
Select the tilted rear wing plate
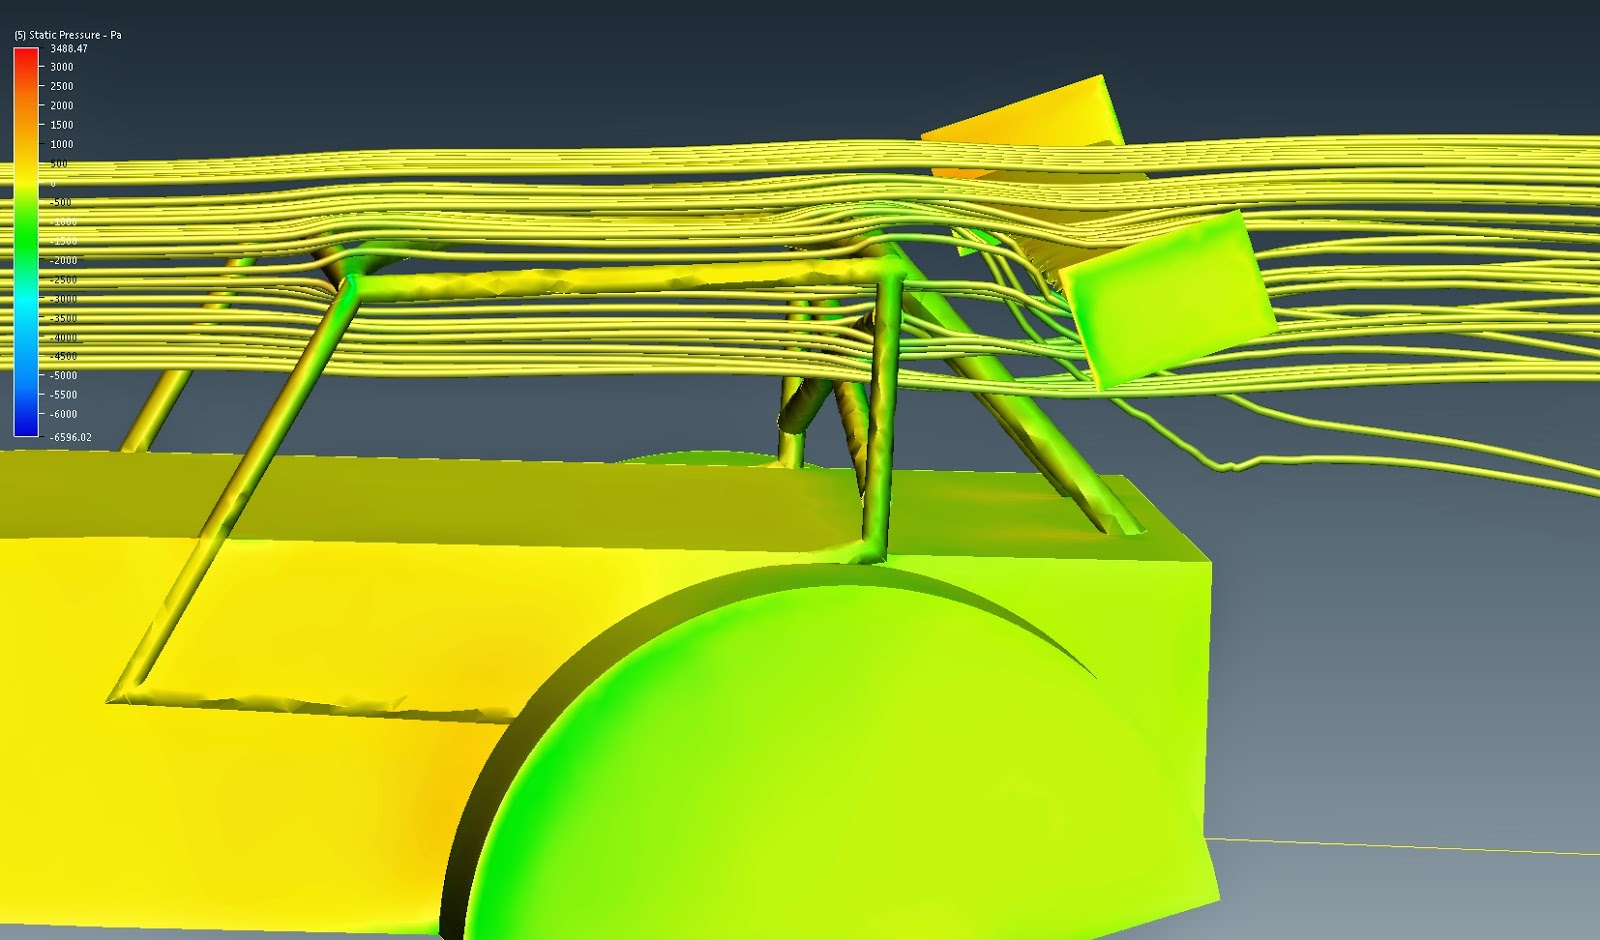(x=1168, y=300)
